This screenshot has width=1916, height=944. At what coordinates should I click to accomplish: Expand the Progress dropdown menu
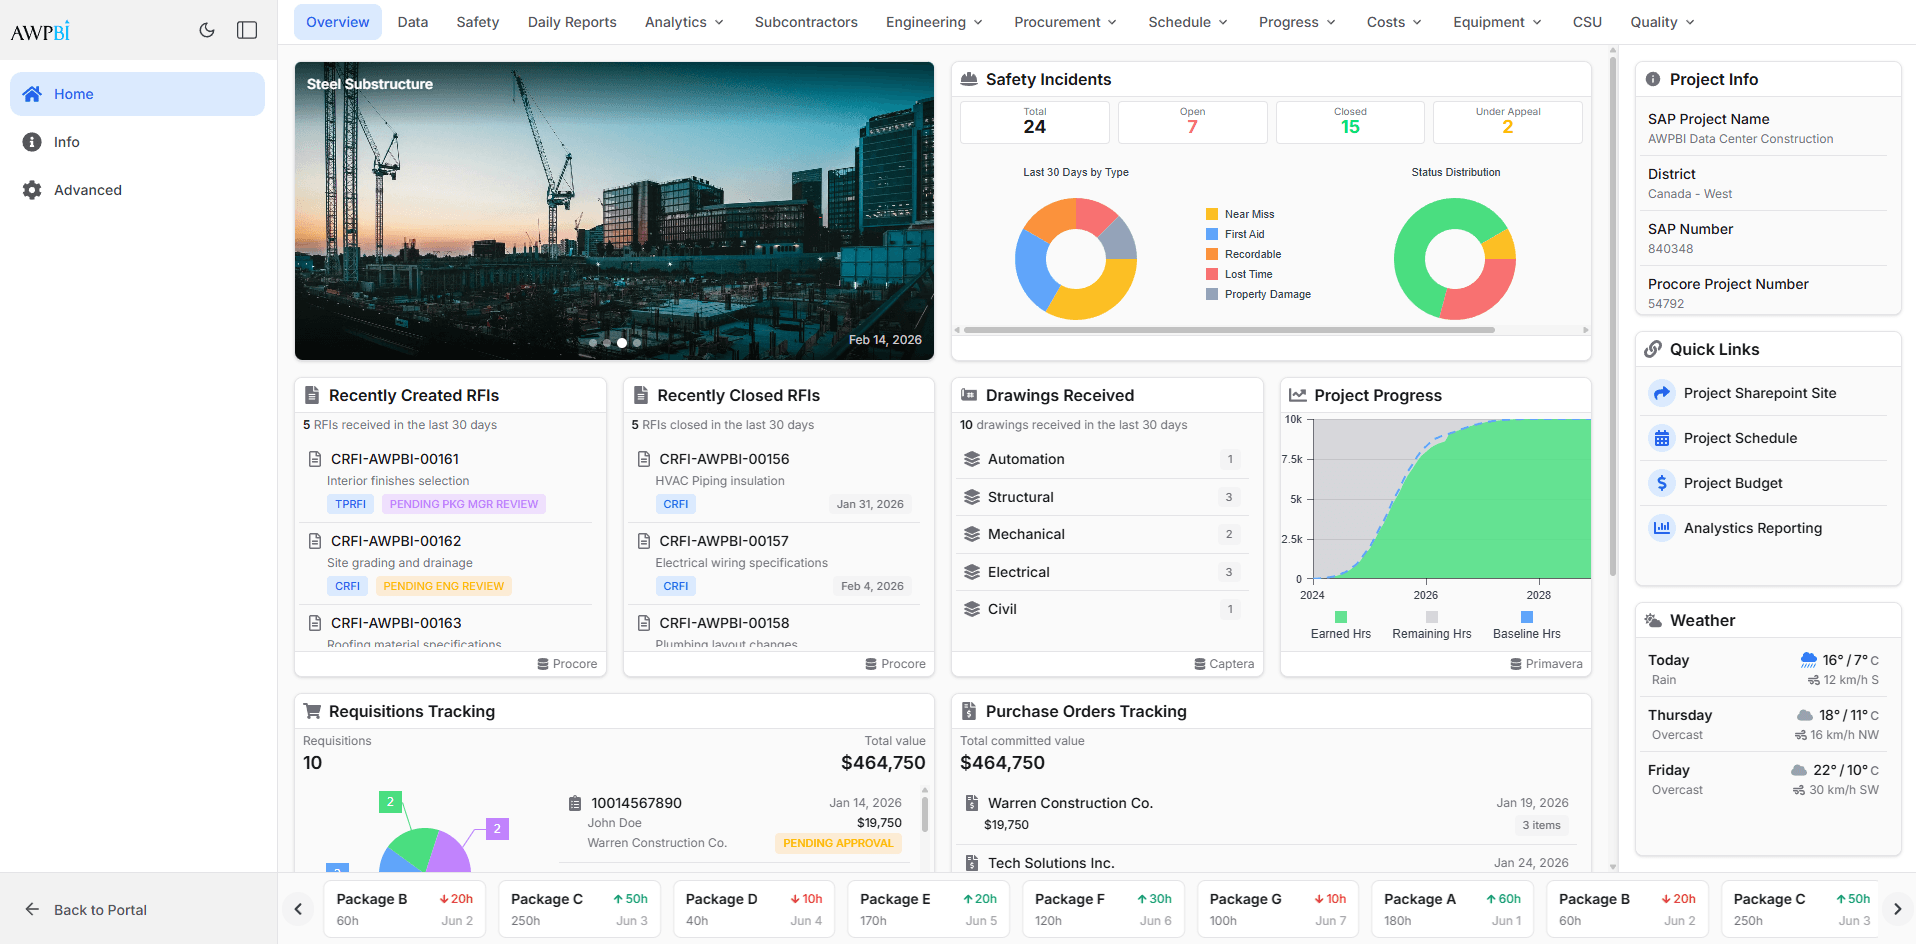(1297, 22)
